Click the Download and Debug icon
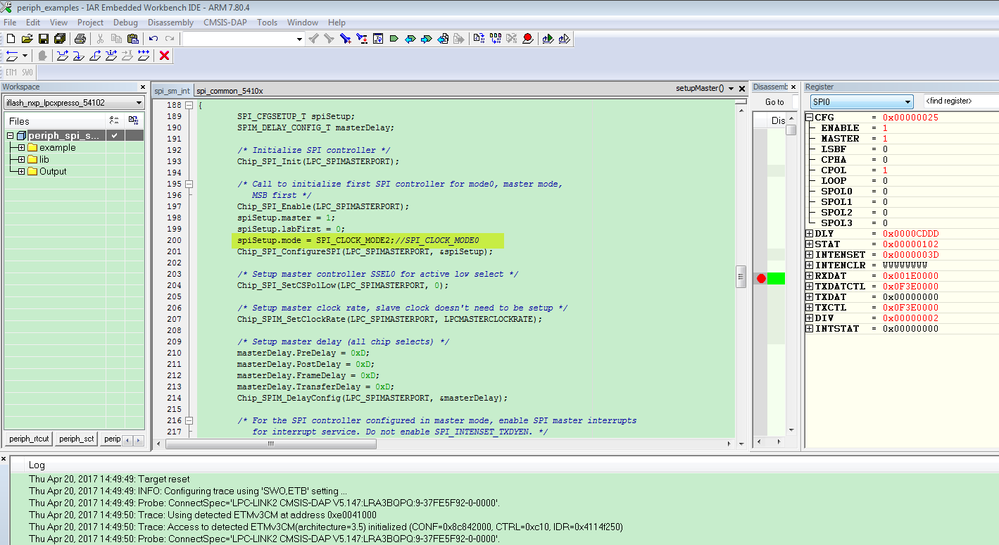999x545 pixels. pos(547,39)
